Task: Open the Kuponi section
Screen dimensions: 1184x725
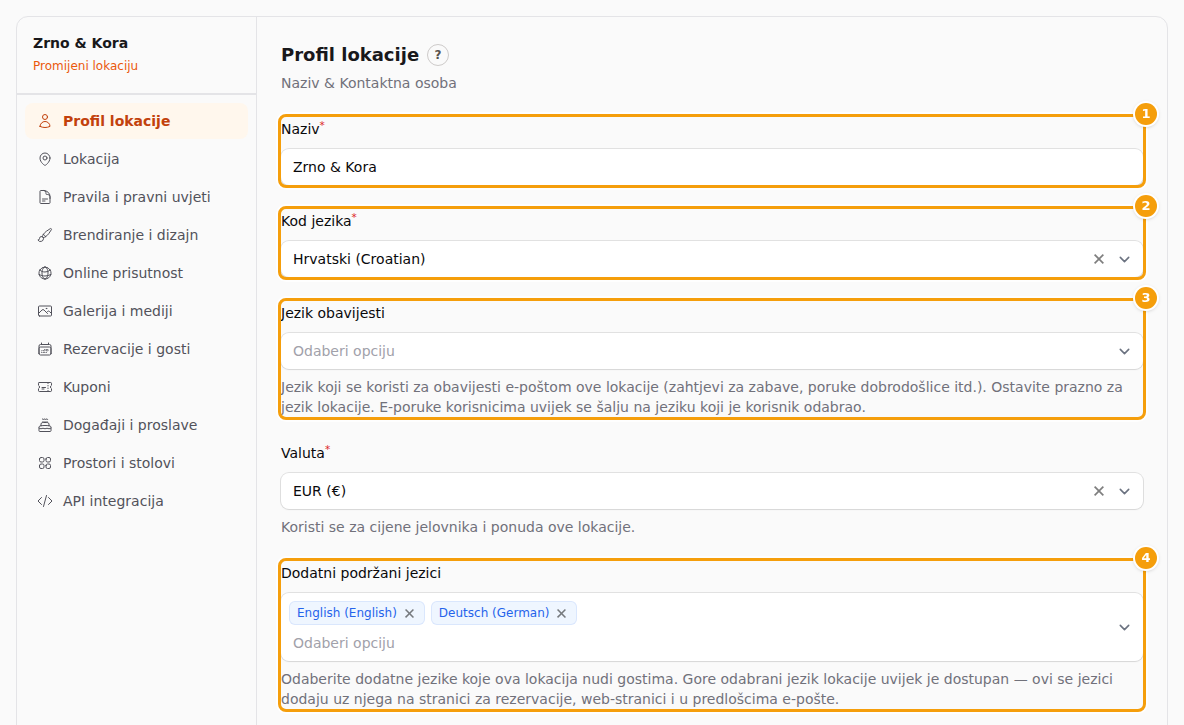Action: [x=137, y=387]
